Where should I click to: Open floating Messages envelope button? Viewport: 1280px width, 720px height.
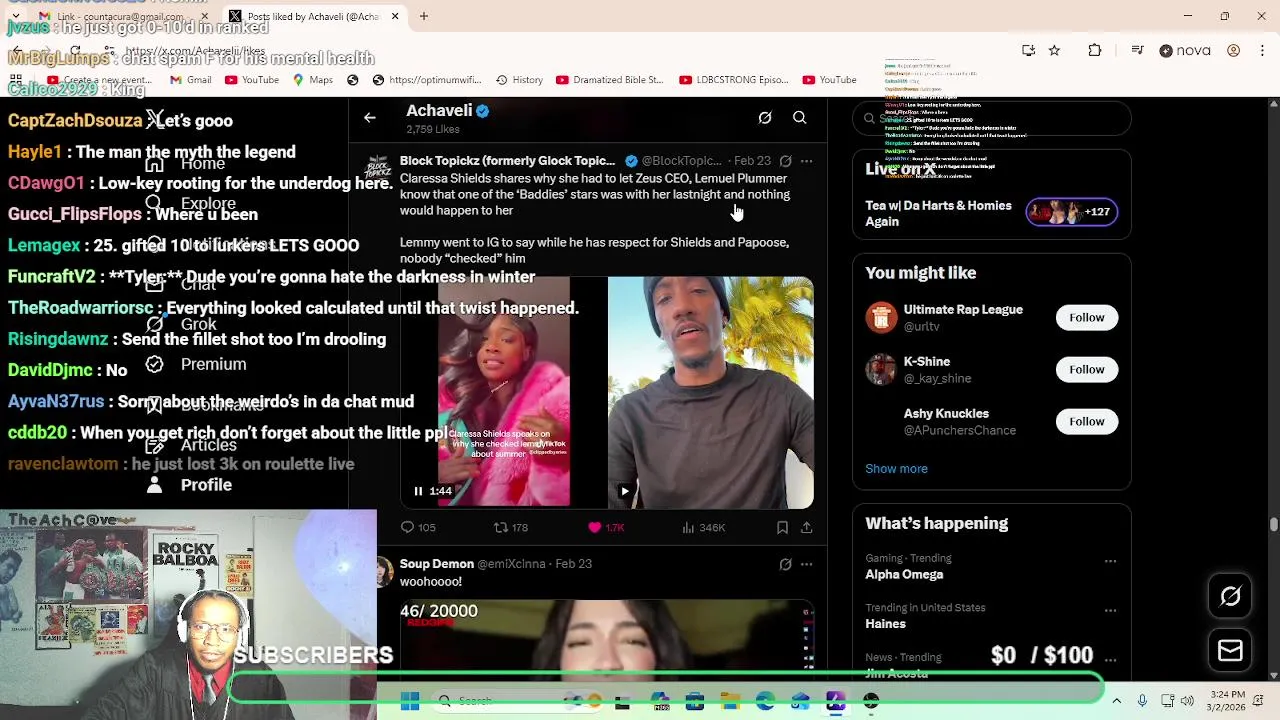(x=1230, y=651)
